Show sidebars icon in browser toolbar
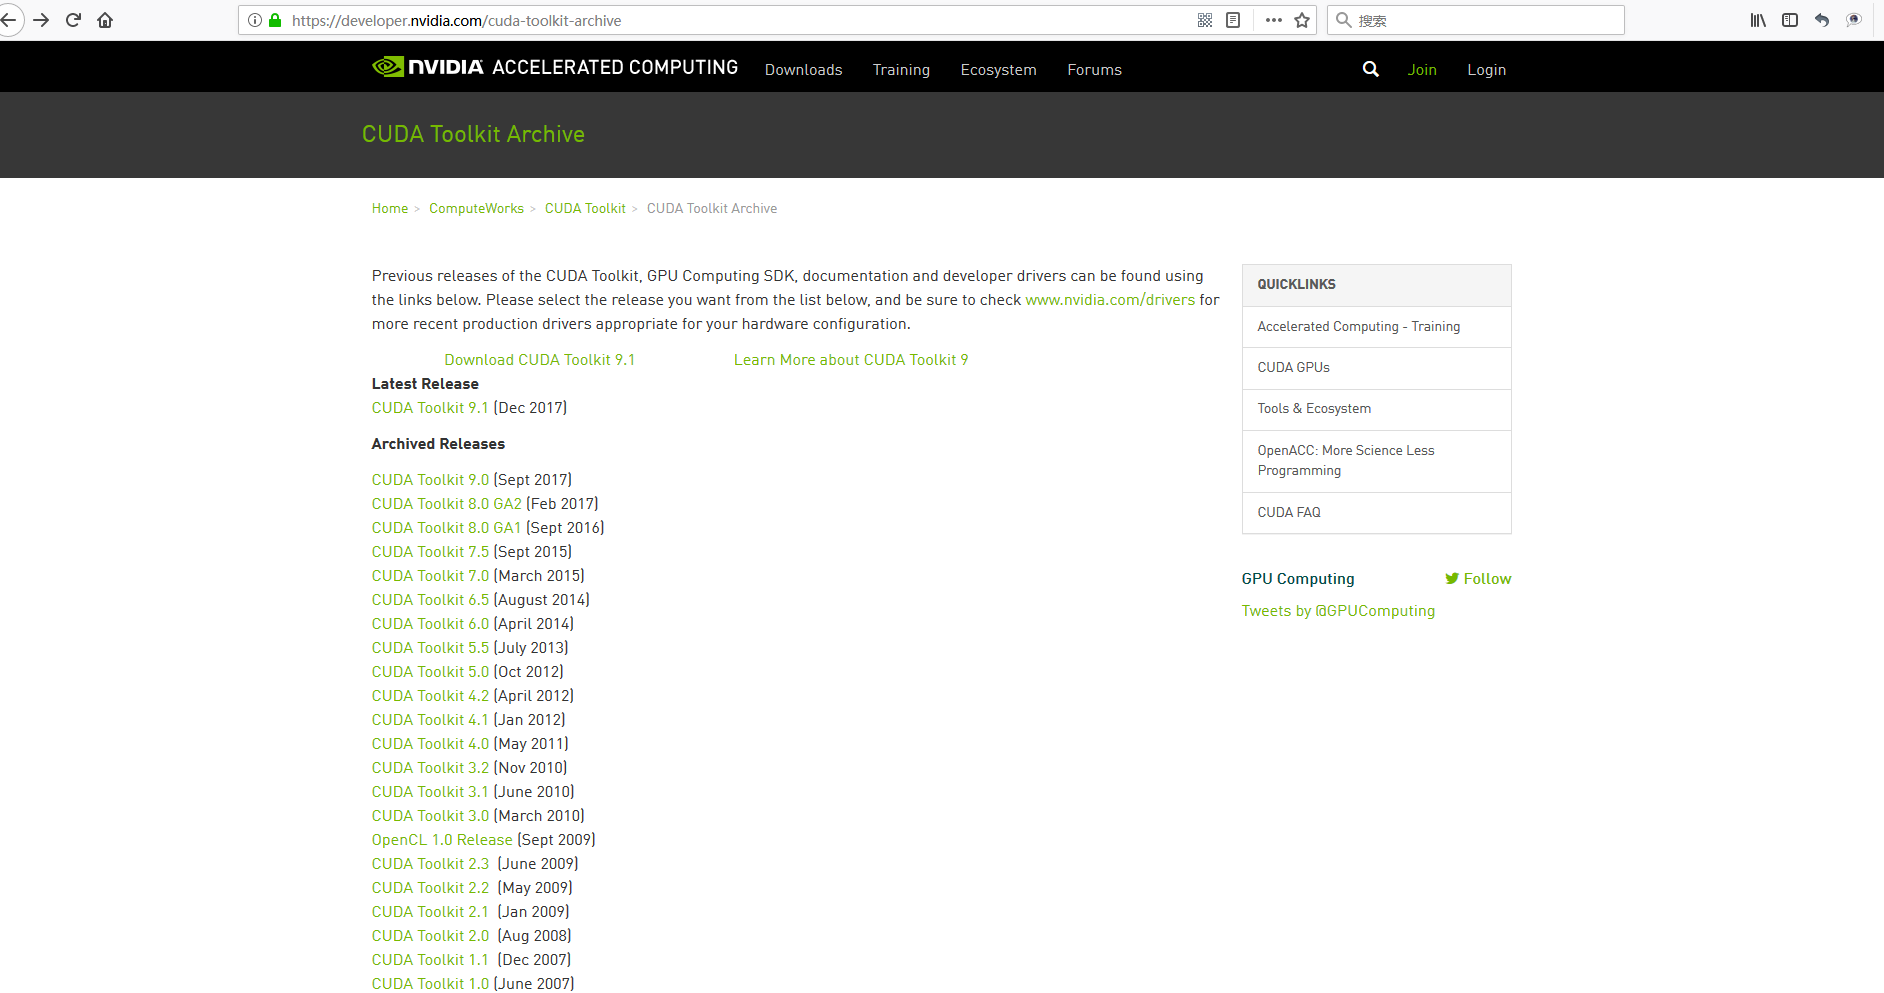 point(1790,20)
